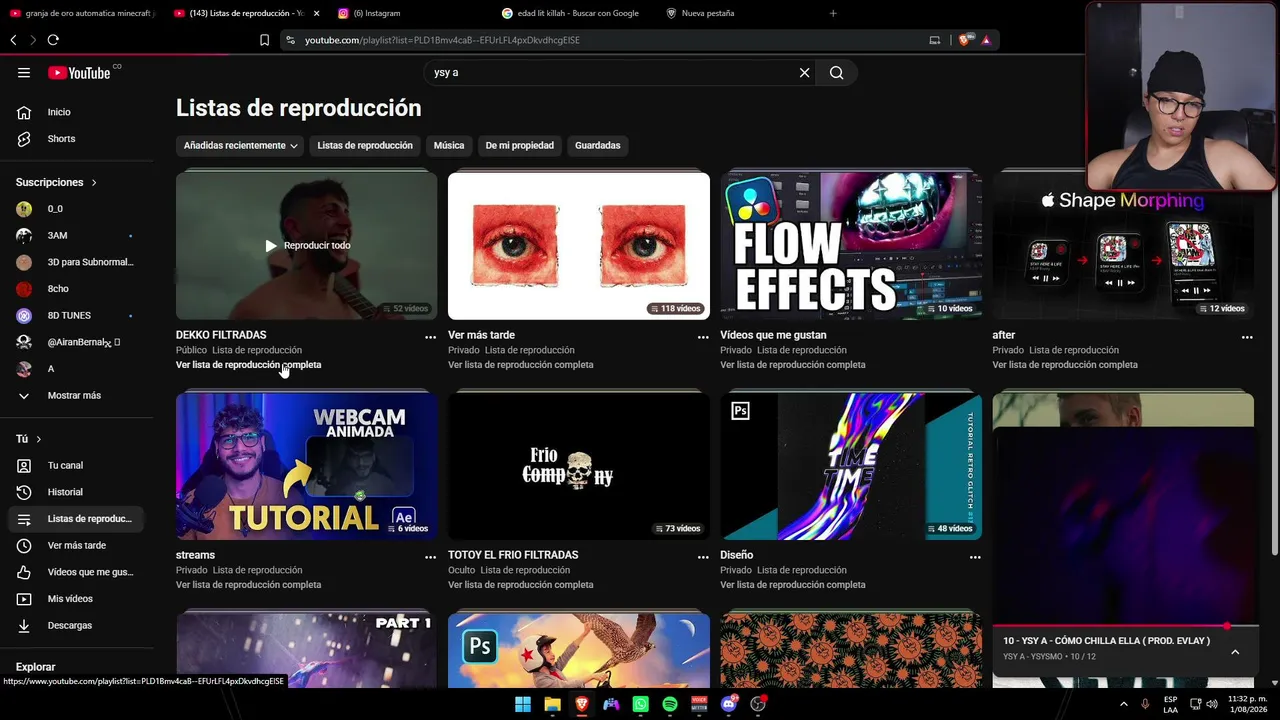This screenshot has height=720, width=1280.
Task: Go to the YouTube home logo
Action: point(80,73)
